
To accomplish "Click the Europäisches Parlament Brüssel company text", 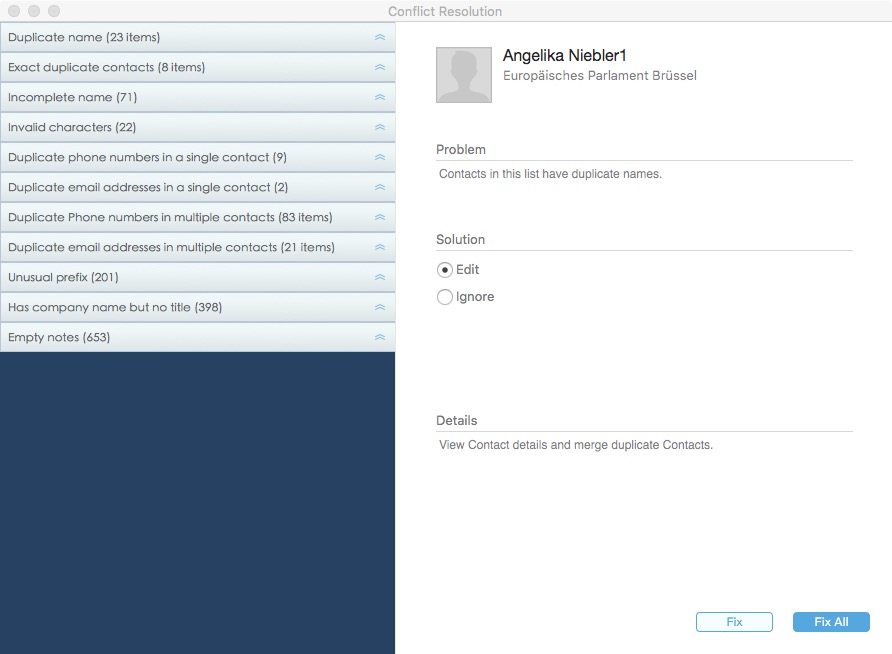I will point(599,76).
